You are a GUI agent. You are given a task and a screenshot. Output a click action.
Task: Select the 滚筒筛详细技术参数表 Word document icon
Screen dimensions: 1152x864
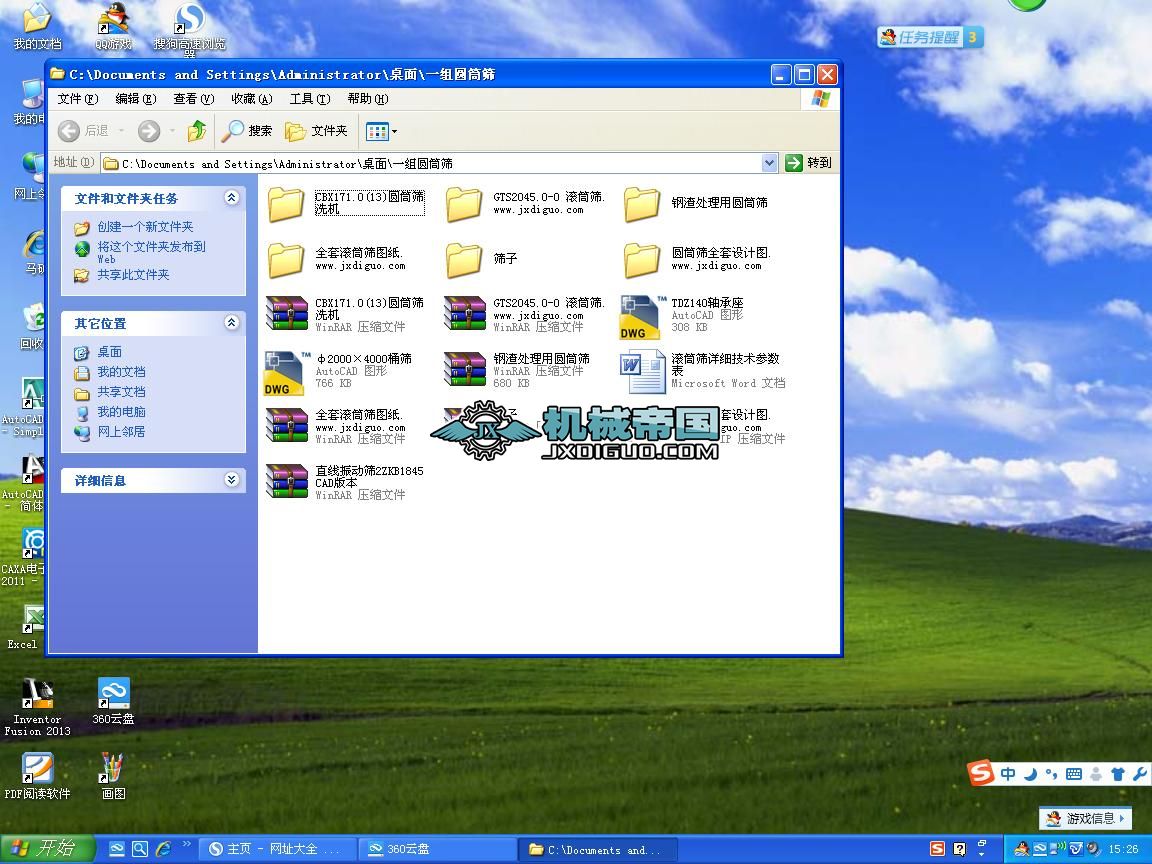642,371
